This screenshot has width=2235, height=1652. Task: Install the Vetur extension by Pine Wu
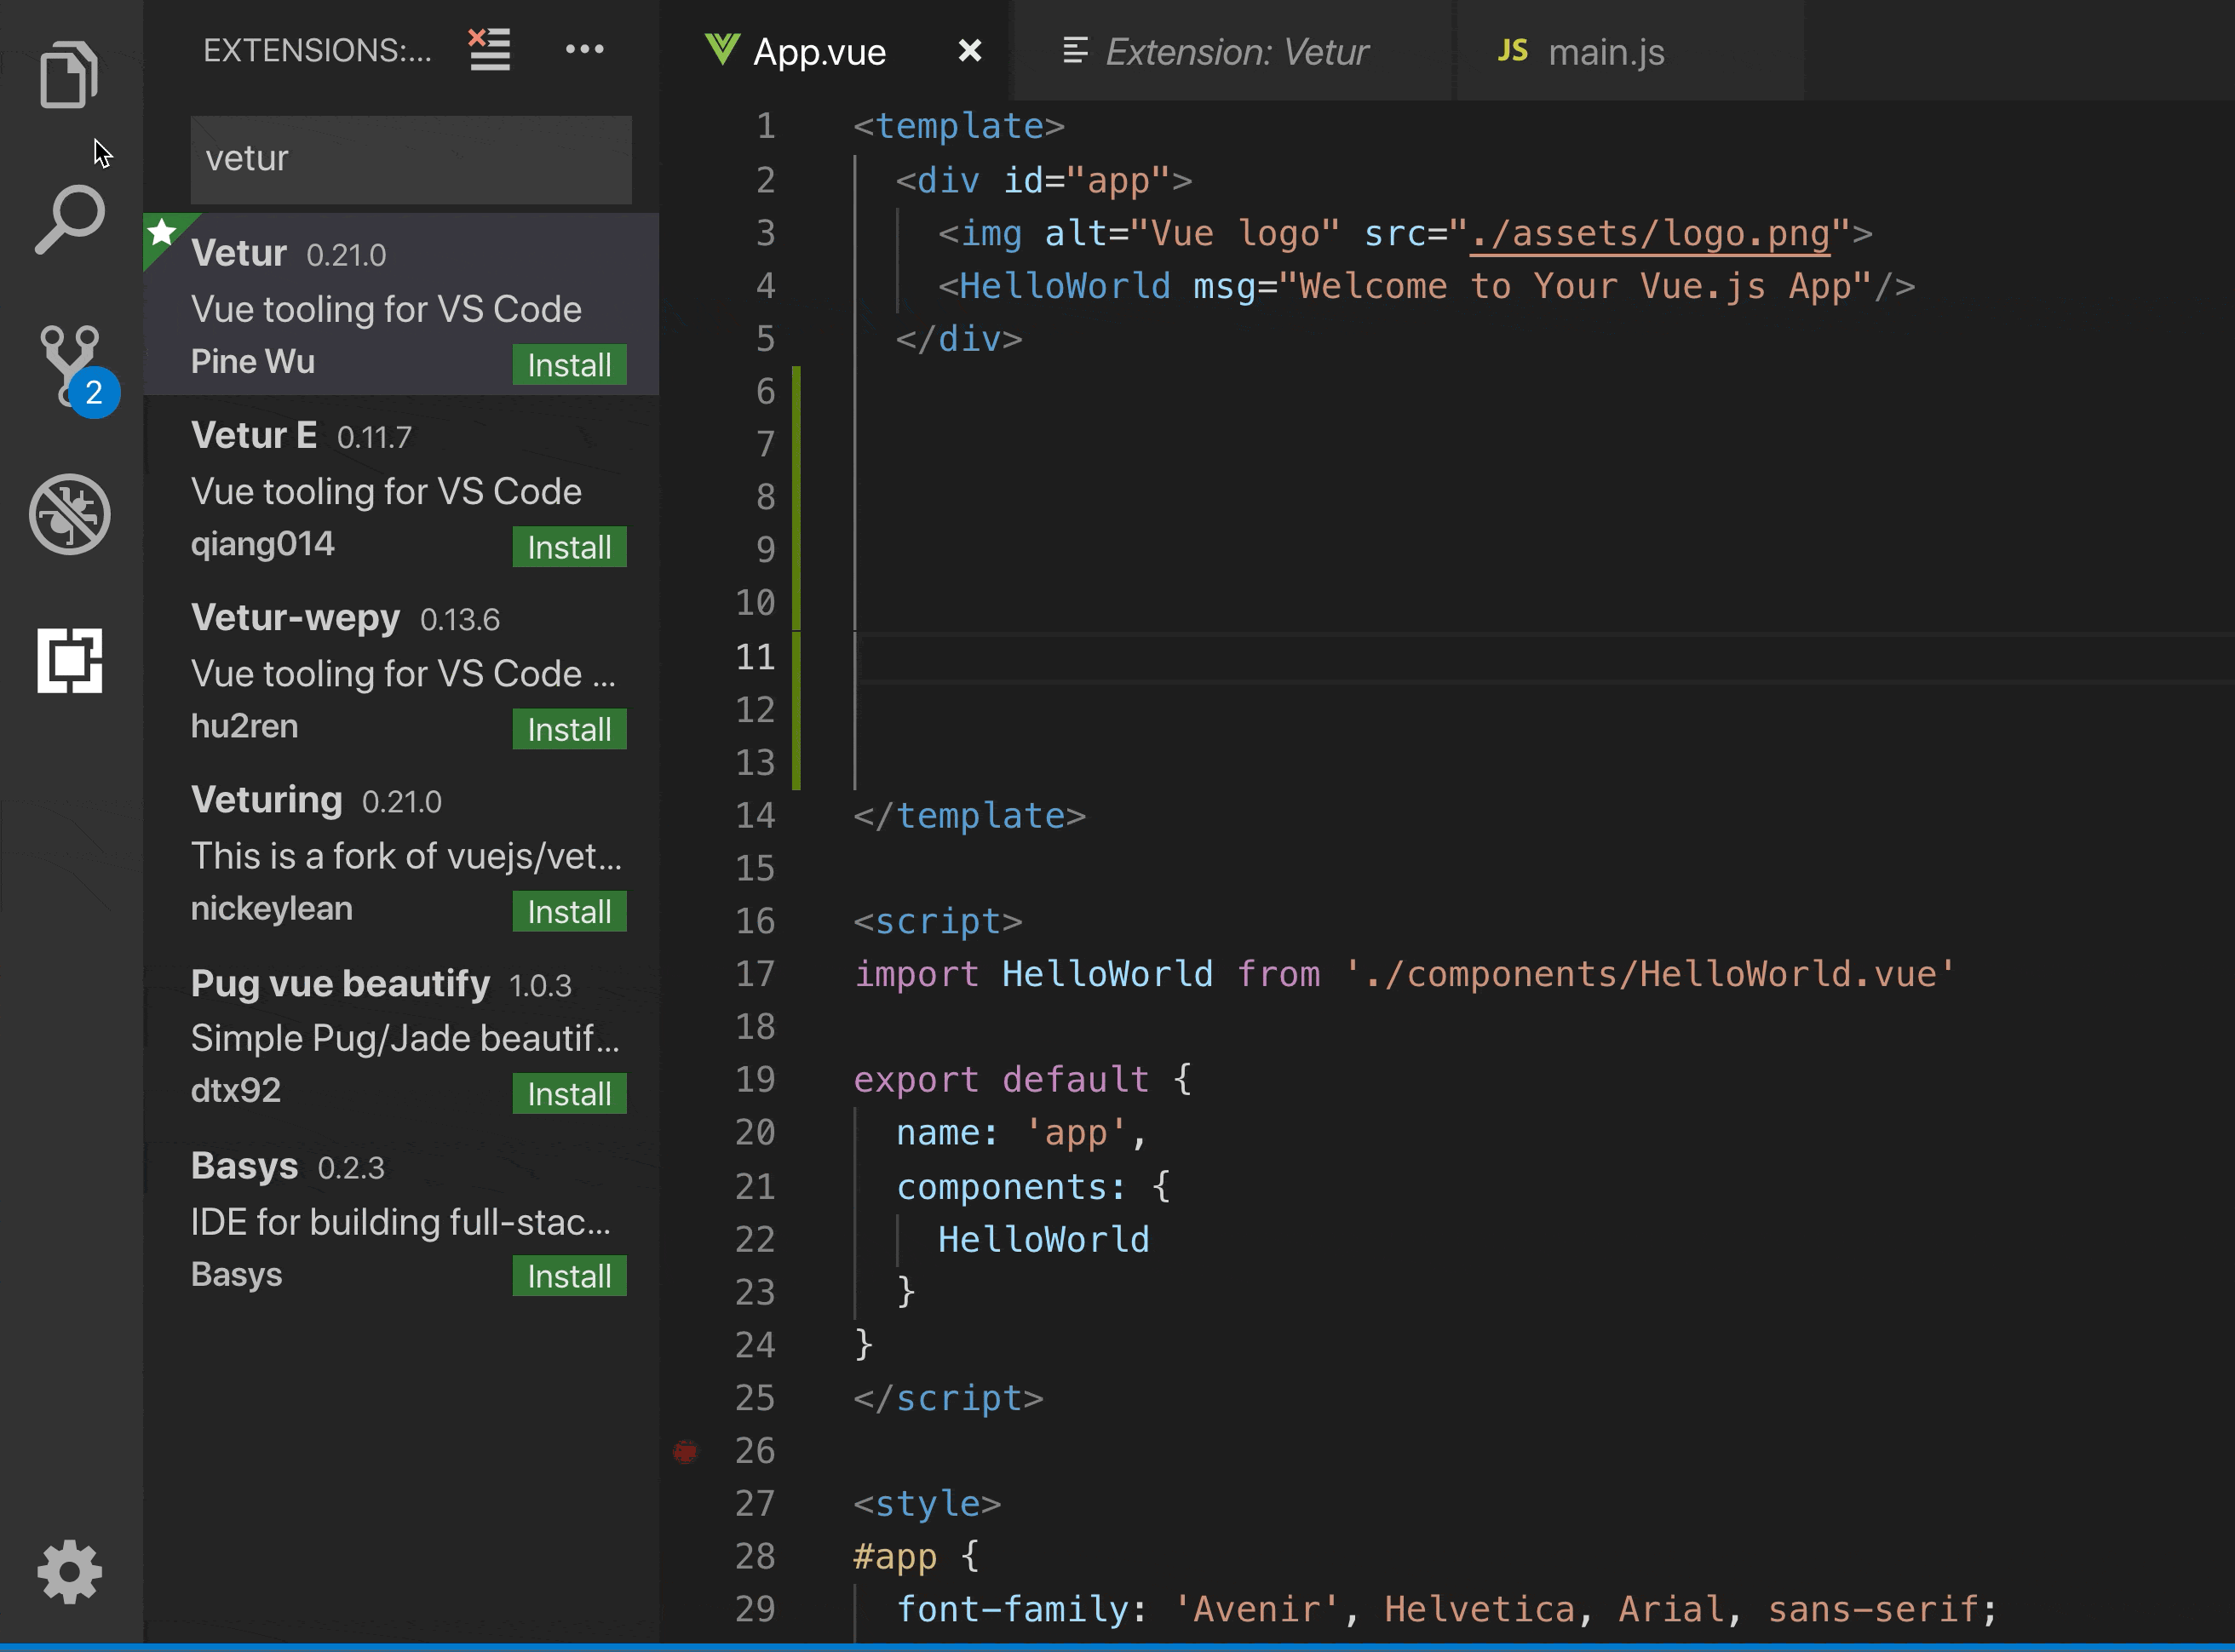[x=569, y=365]
